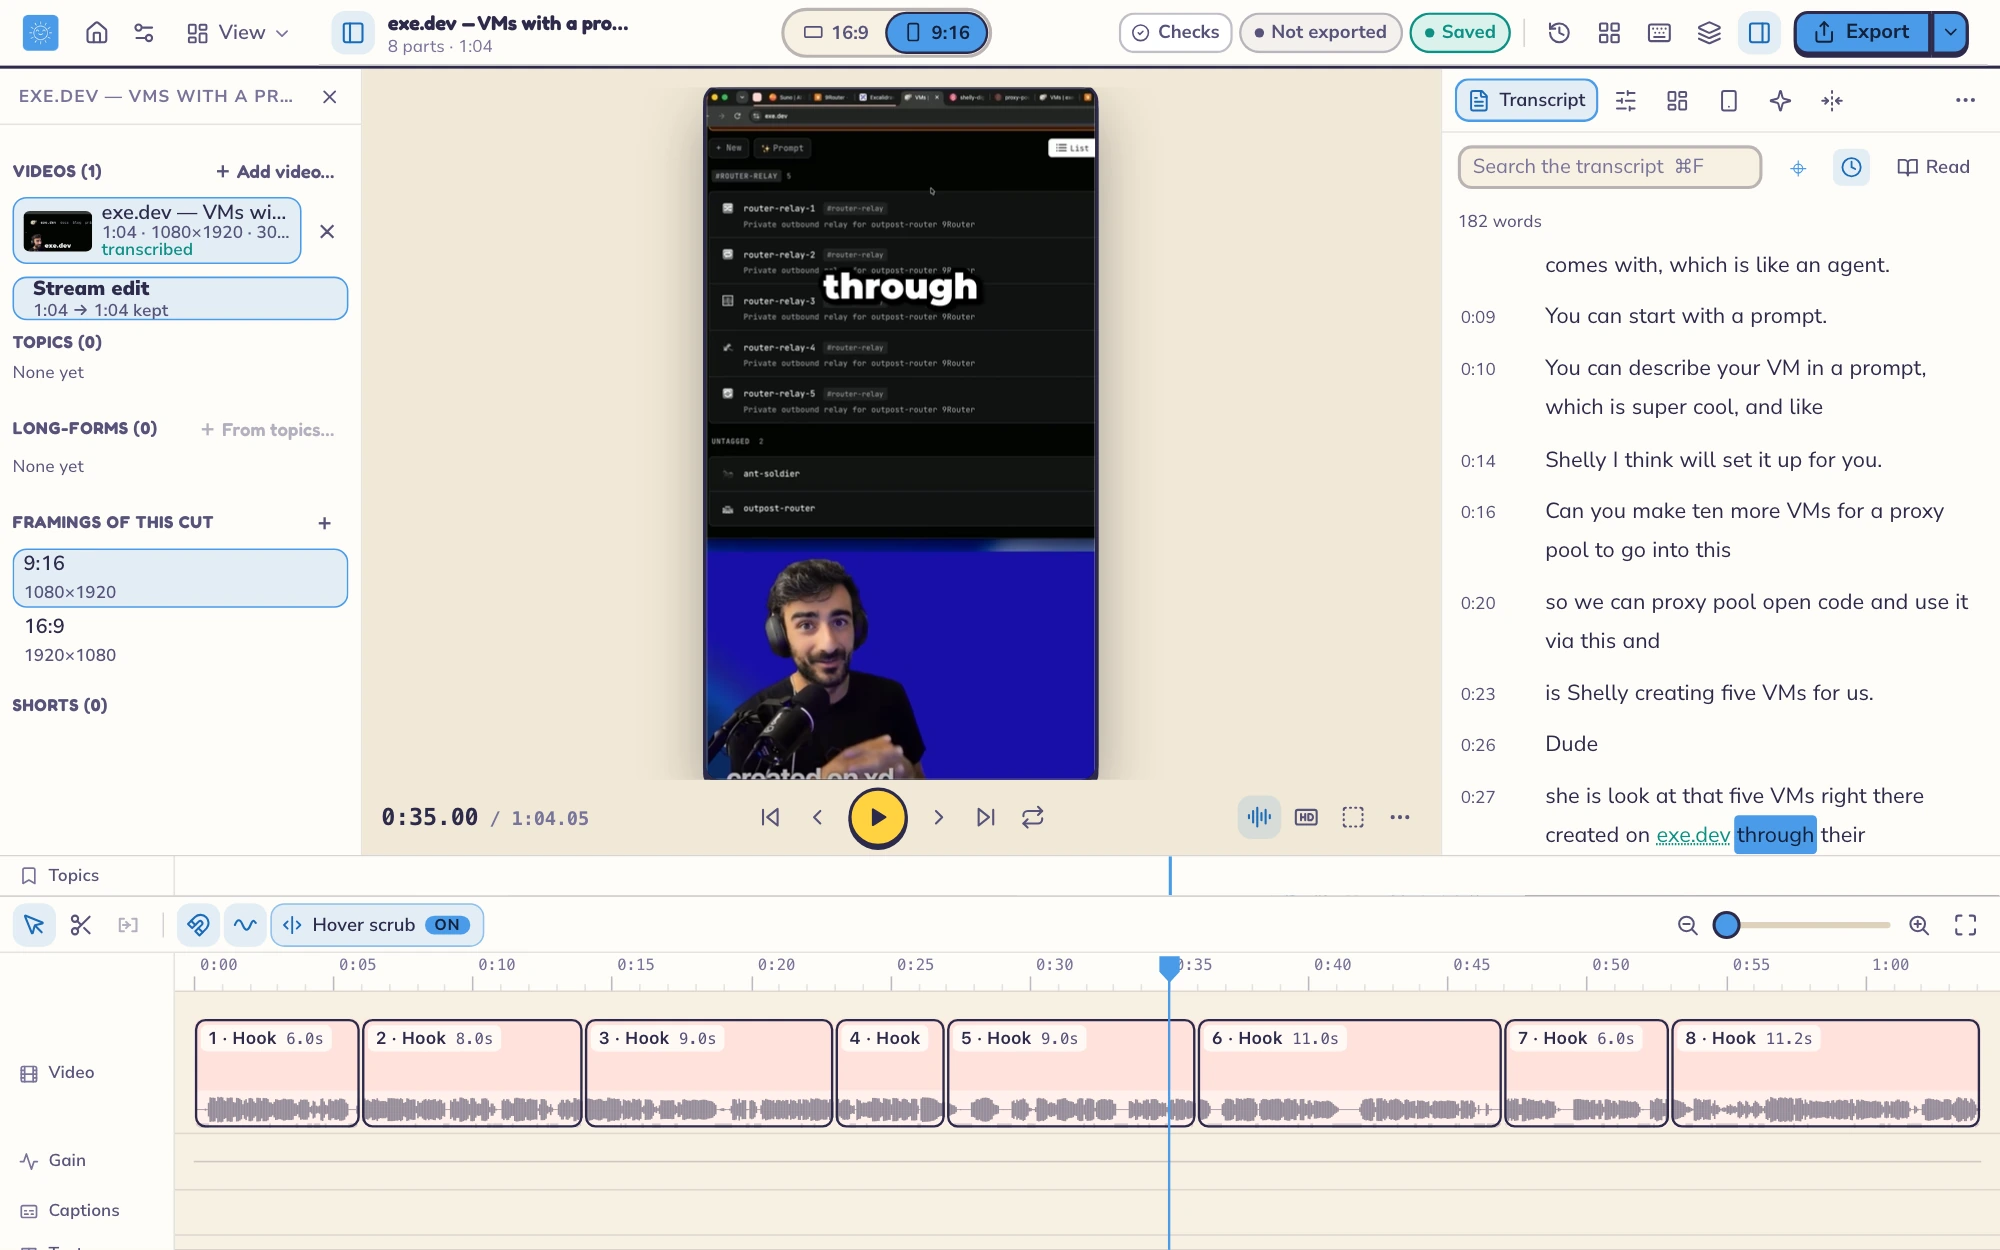2000x1250 pixels.
Task: Toggle the right sidebar panel icon
Action: tap(1759, 33)
